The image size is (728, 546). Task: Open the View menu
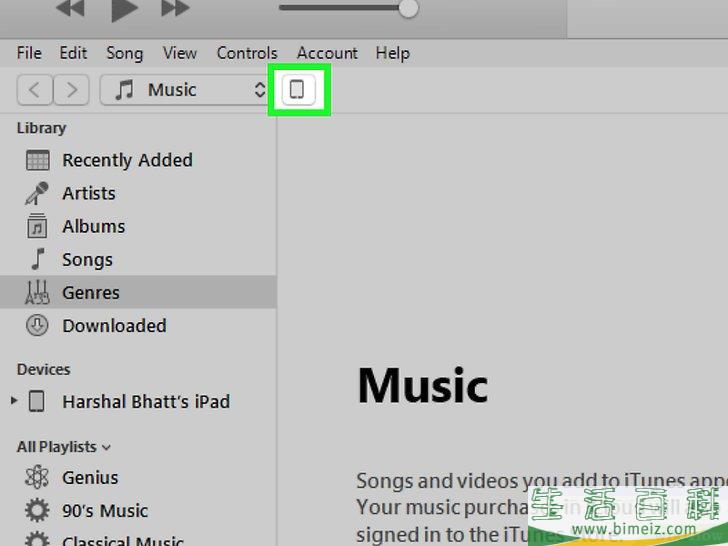coord(180,53)
